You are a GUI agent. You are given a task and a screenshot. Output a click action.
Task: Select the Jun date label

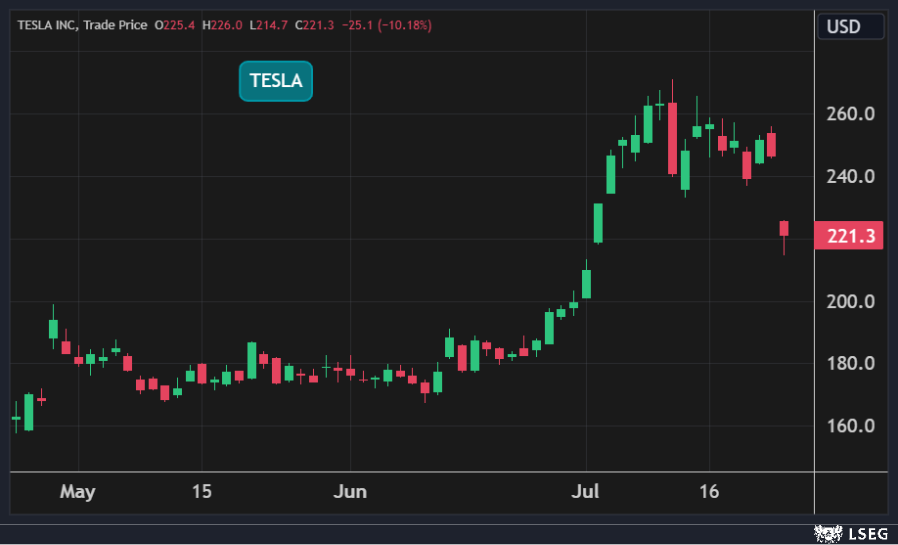tap(350, 492)
